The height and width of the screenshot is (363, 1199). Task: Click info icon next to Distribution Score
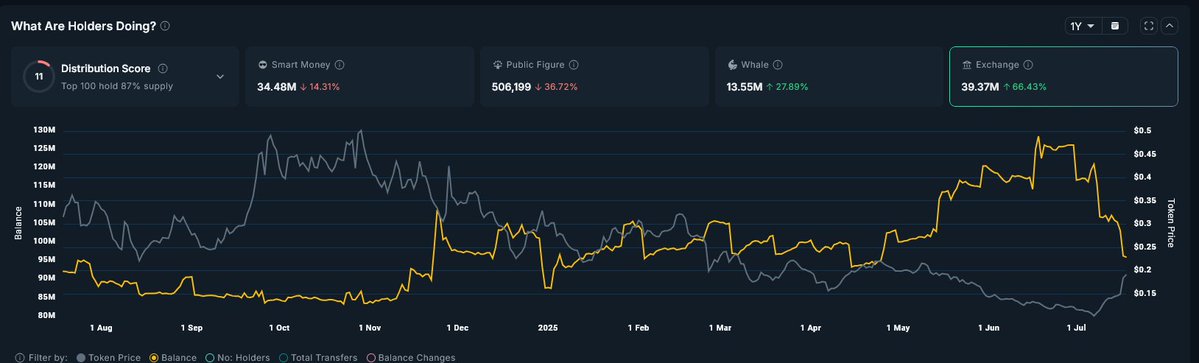(162, 69)
